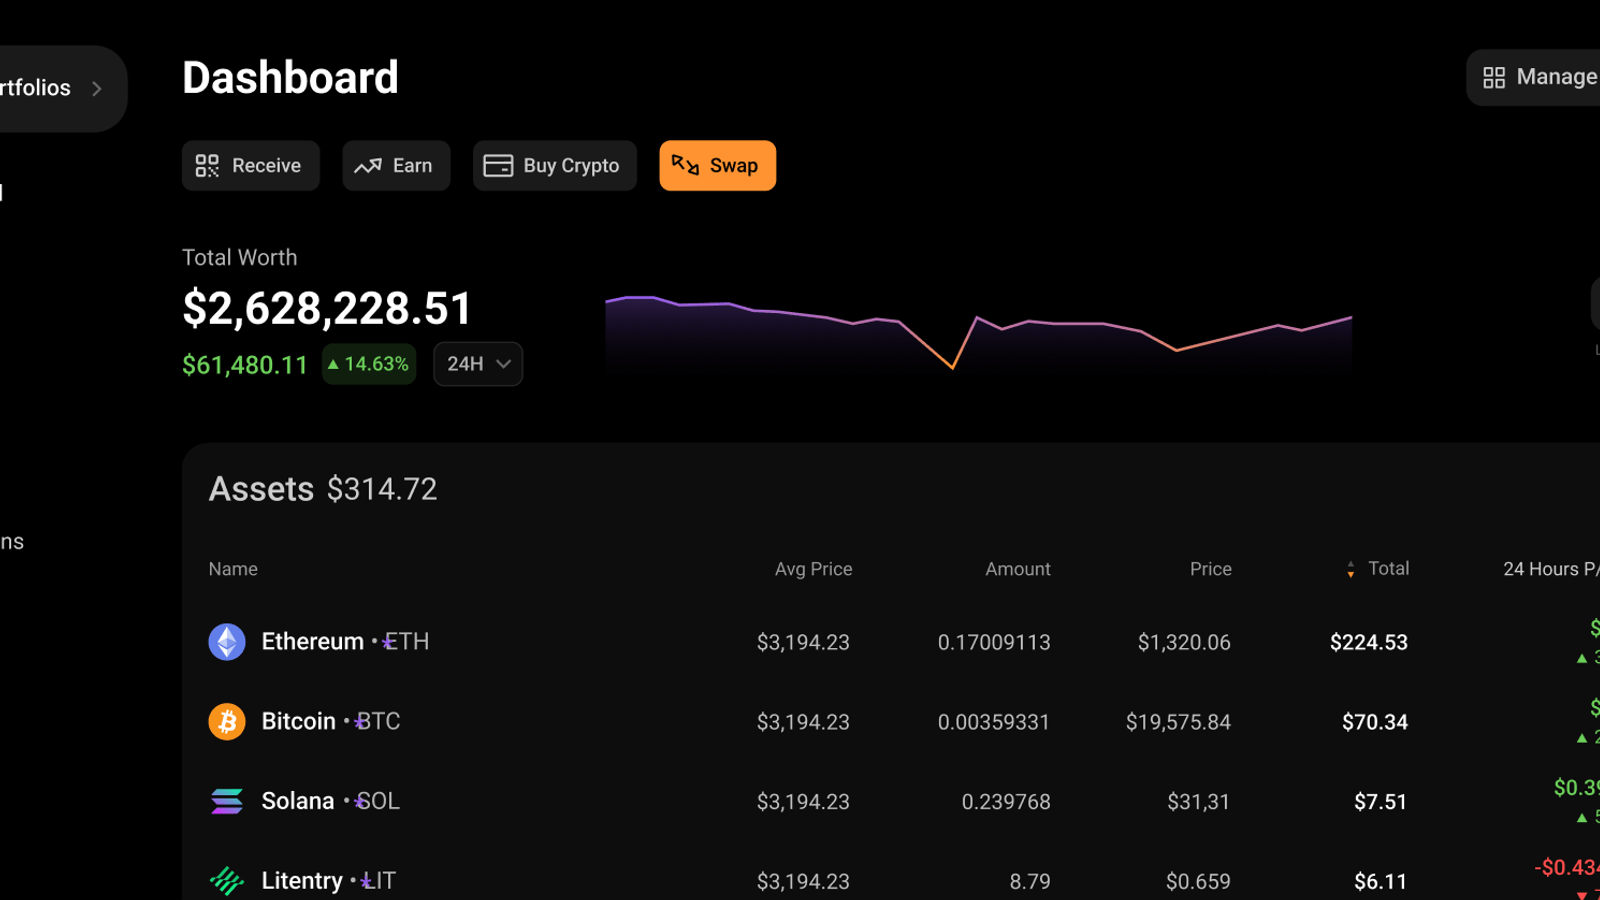Click Solana total $7.51
This screenshot has width=1600, height=900.
1381,802
